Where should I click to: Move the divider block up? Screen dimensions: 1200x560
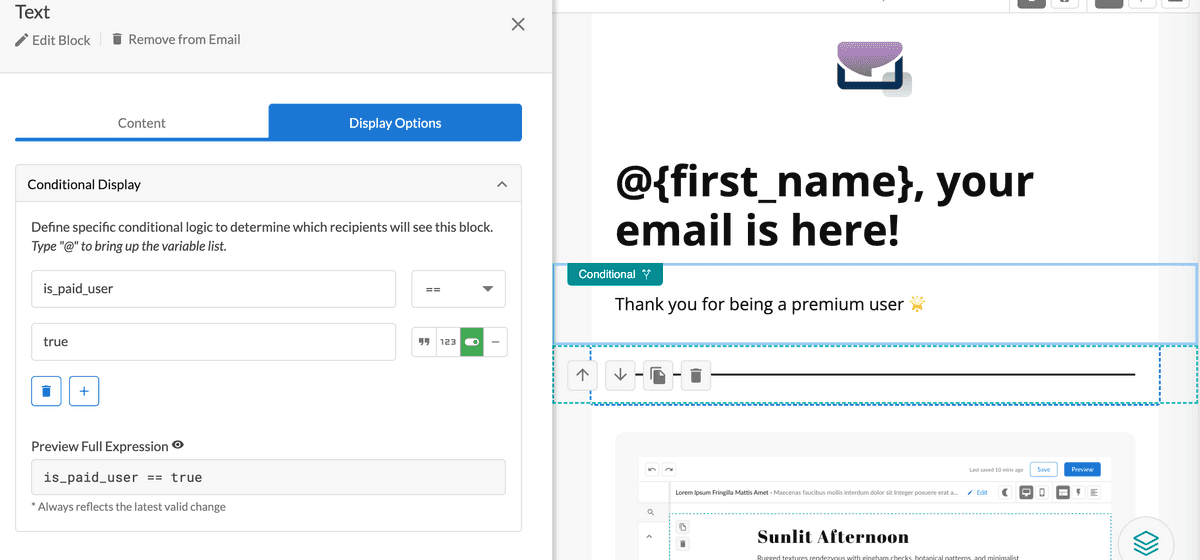[582, 375]
